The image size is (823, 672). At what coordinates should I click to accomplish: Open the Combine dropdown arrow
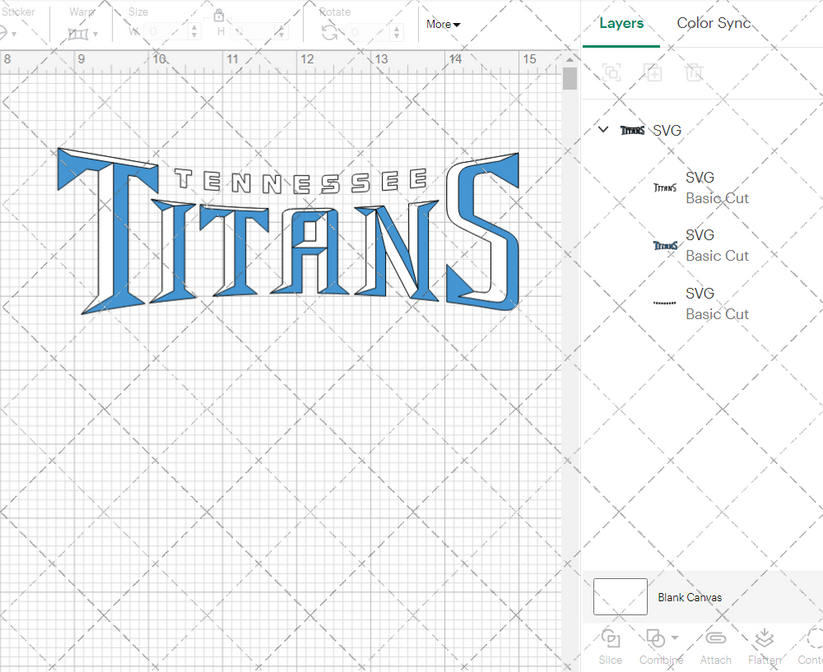[672, 639]
